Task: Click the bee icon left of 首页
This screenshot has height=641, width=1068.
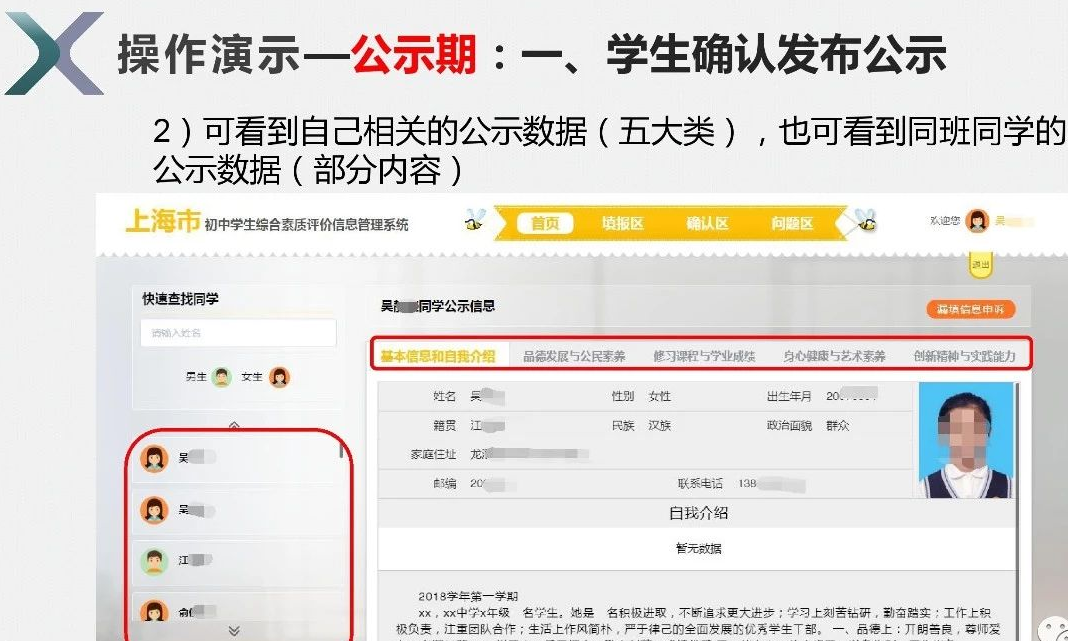Action: [x=476, y=222]
